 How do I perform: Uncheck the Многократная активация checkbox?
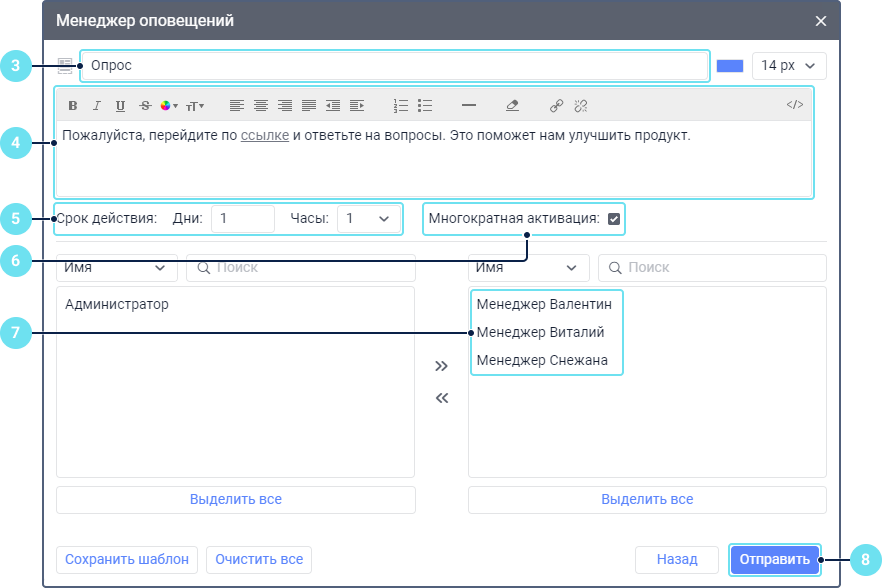click(x=614, y=219)
